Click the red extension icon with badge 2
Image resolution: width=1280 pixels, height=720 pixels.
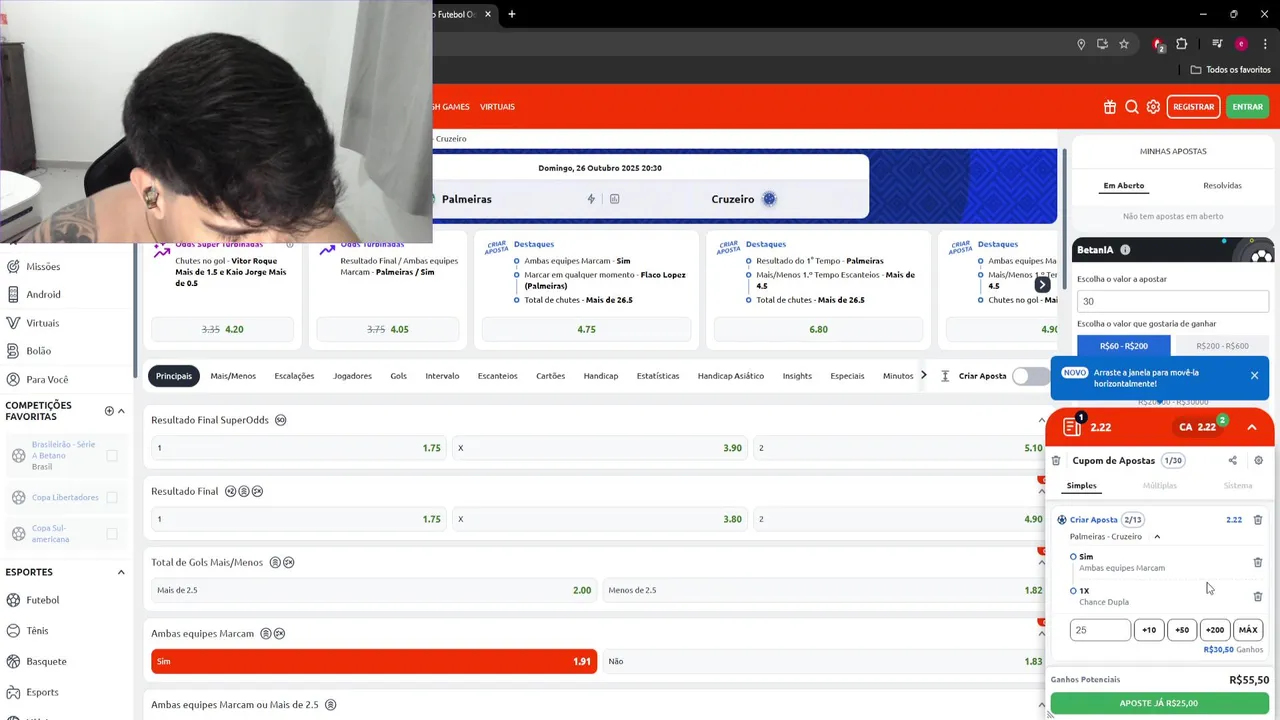(x=1158, y=44)
